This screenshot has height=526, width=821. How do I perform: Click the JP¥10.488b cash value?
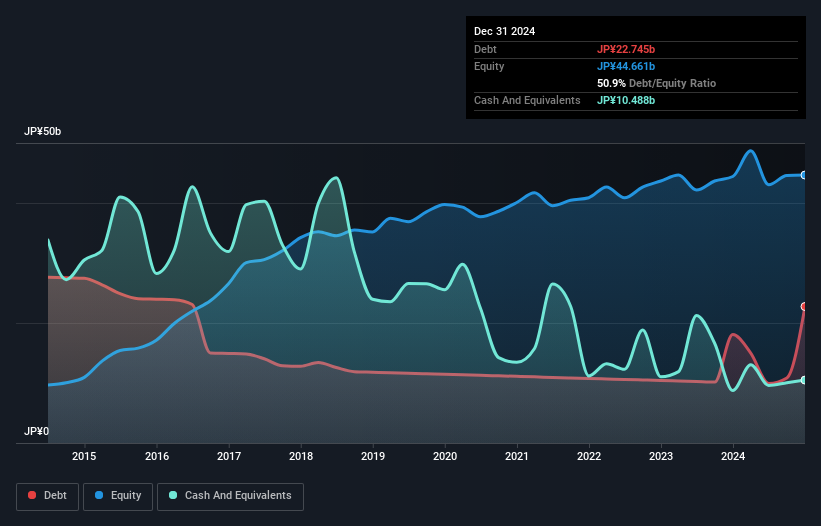click(626, 100)
